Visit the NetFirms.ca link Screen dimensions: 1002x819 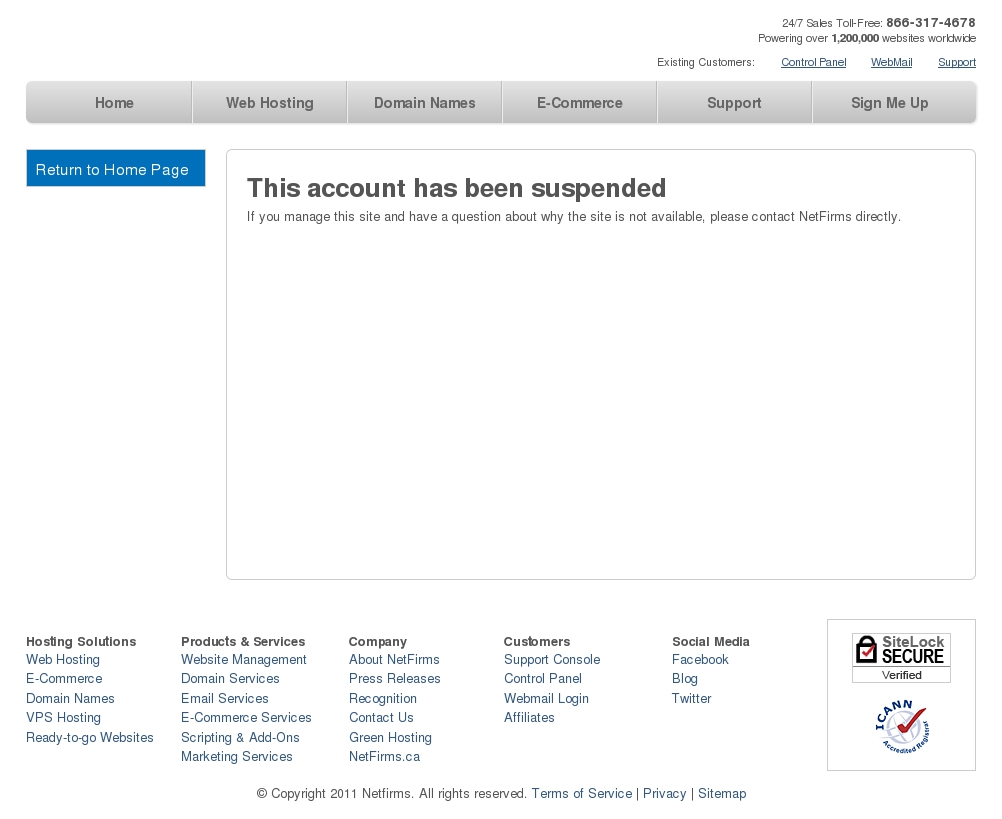pos(384,756)
